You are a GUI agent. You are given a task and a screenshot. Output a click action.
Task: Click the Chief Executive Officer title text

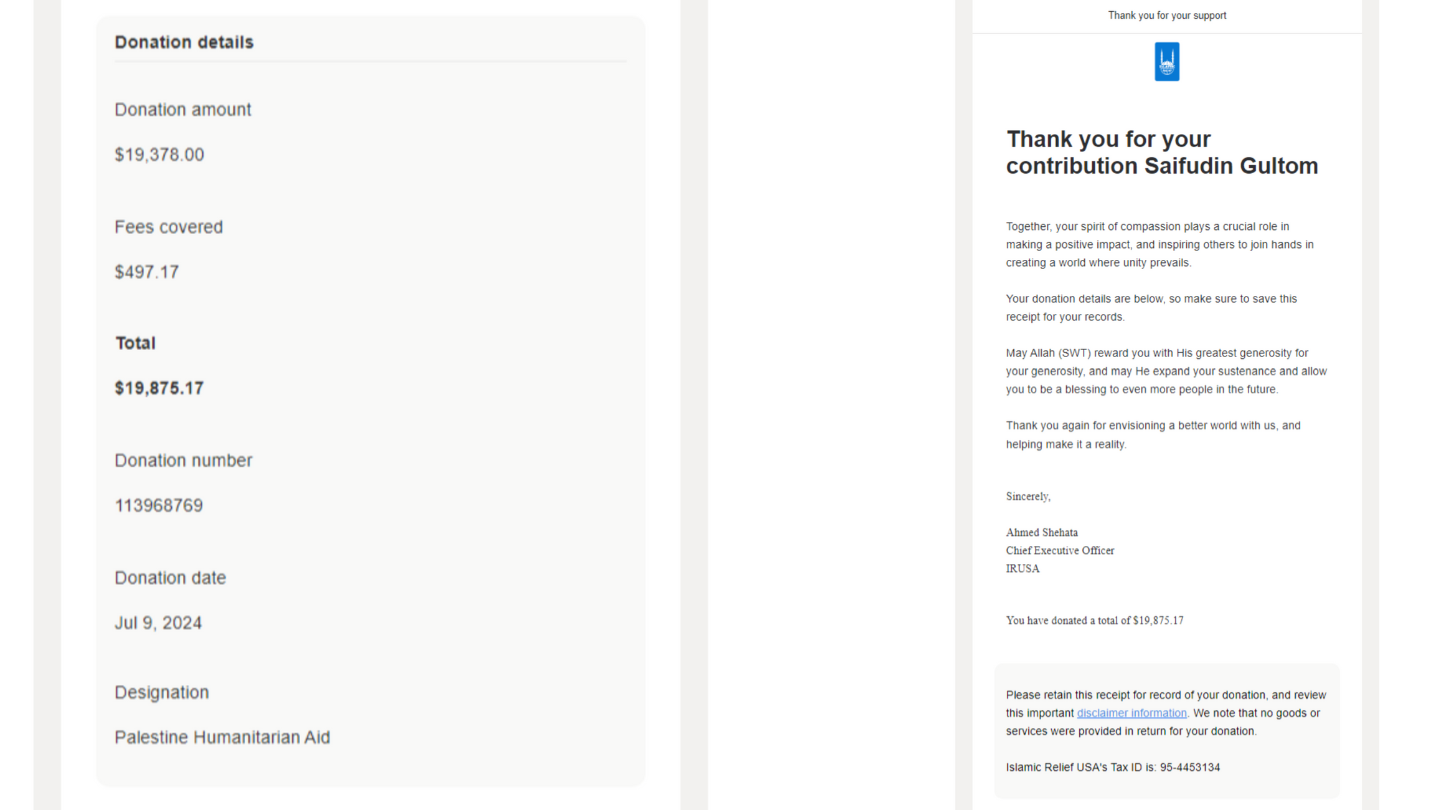1060,551
